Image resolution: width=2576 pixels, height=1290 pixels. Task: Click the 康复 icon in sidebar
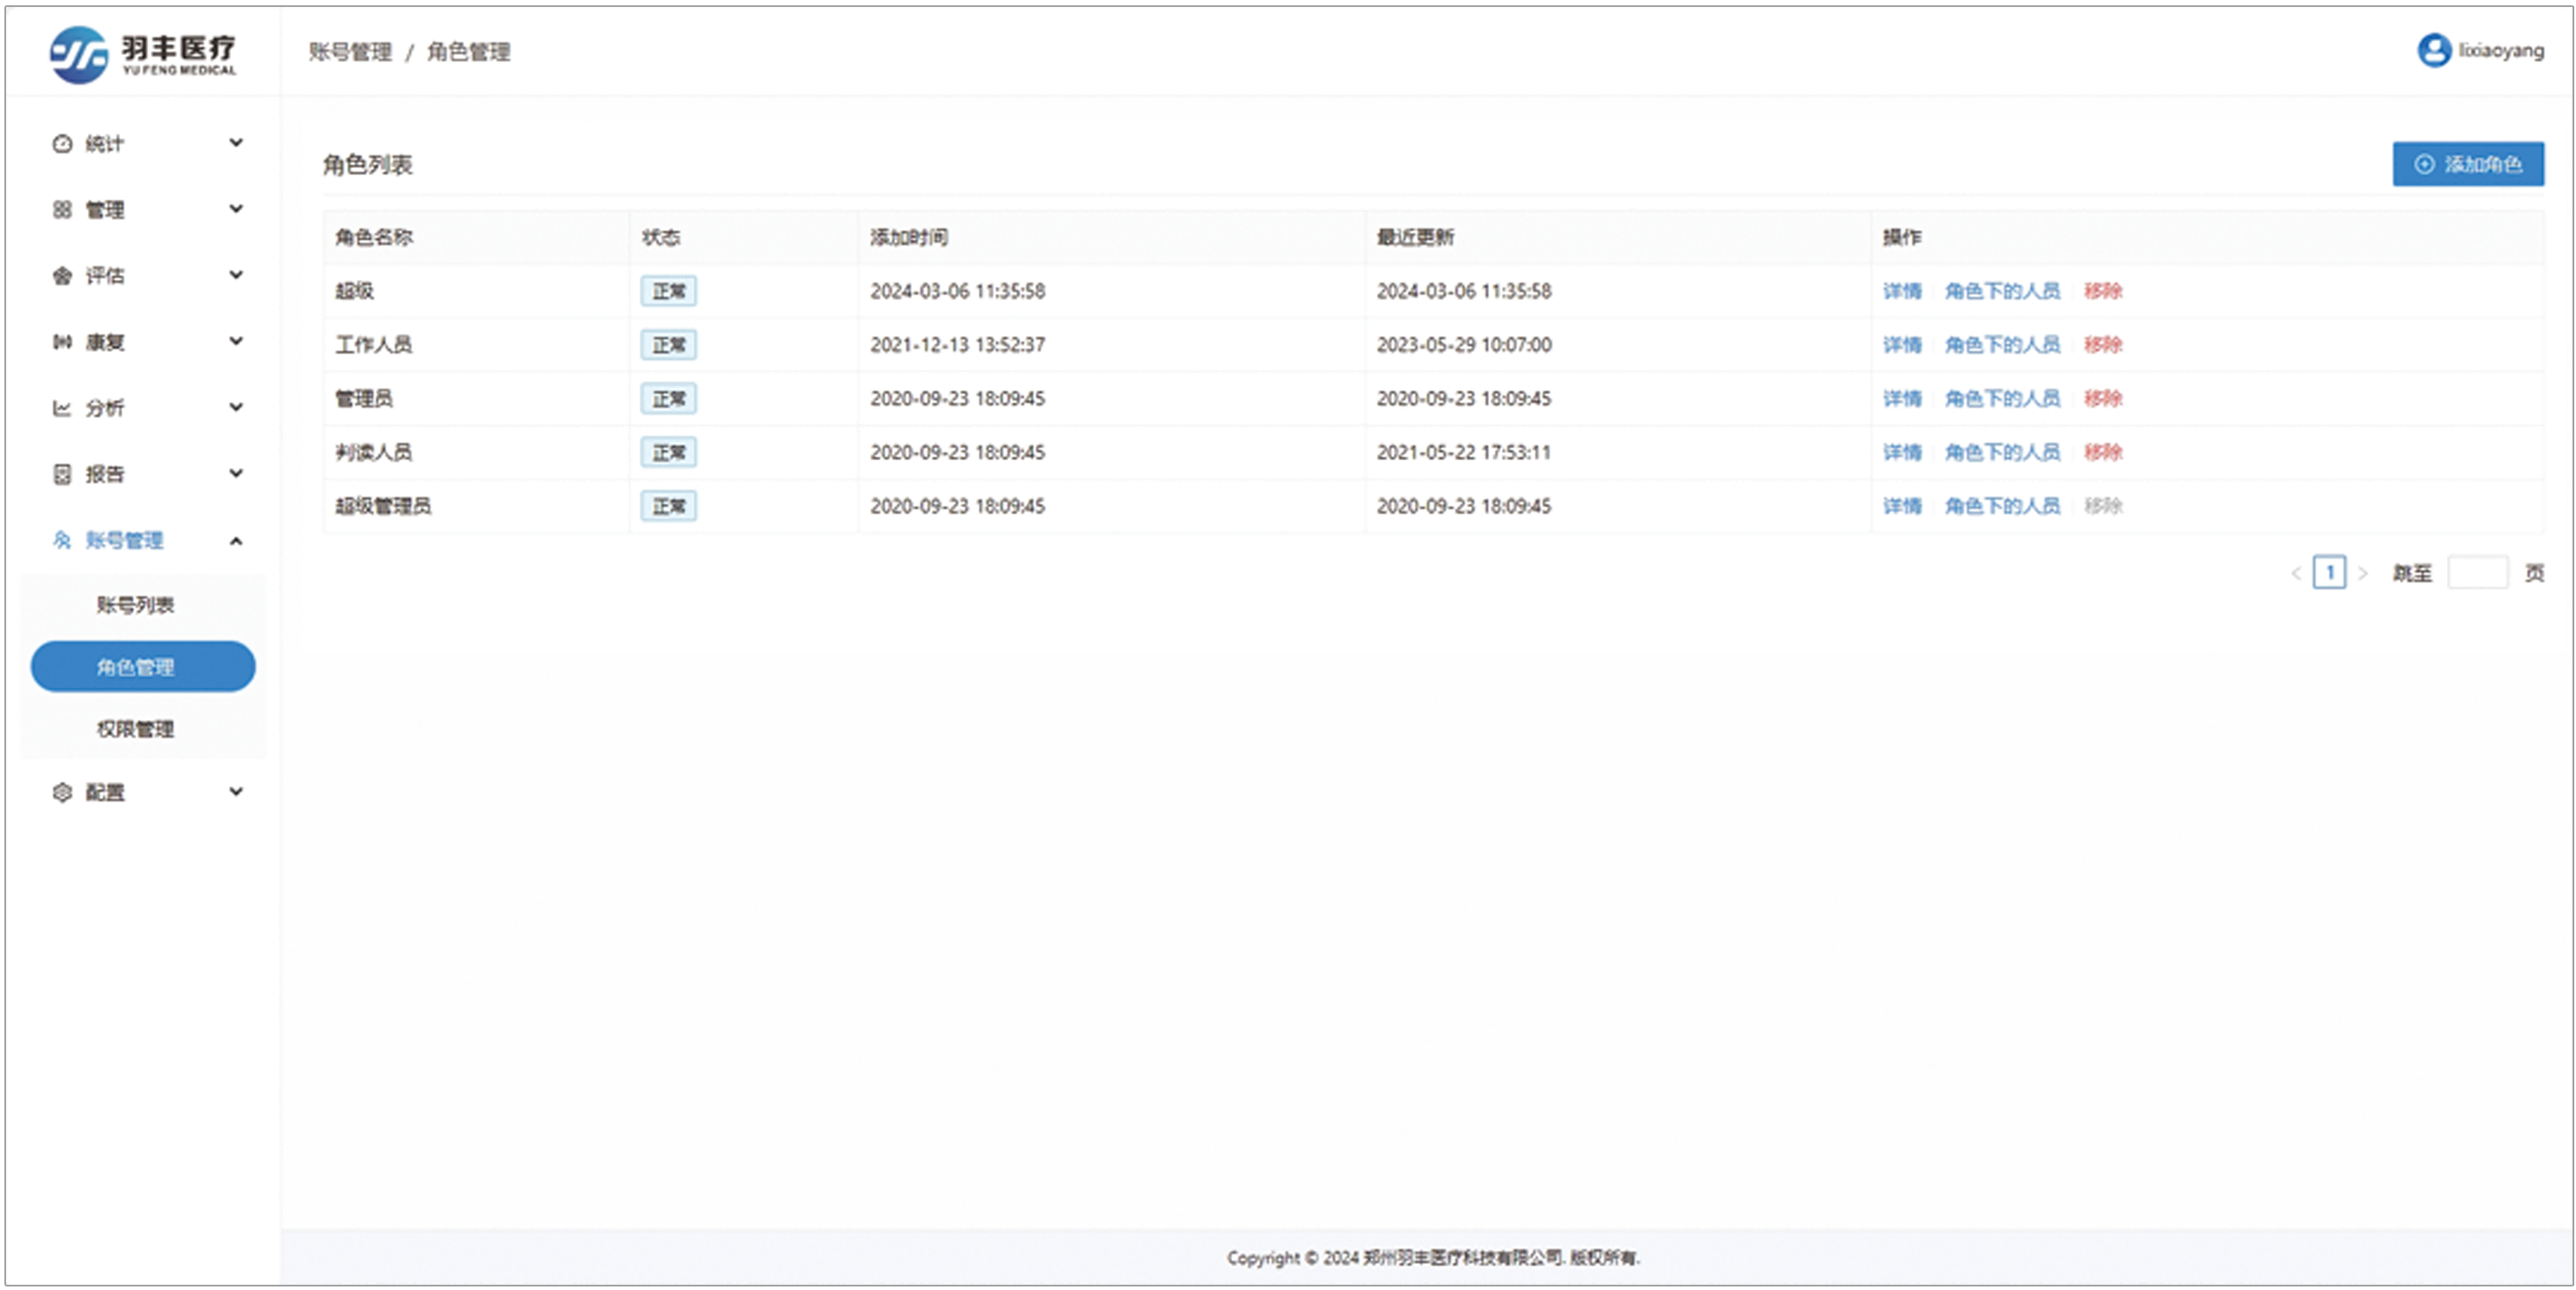point(62,342)
